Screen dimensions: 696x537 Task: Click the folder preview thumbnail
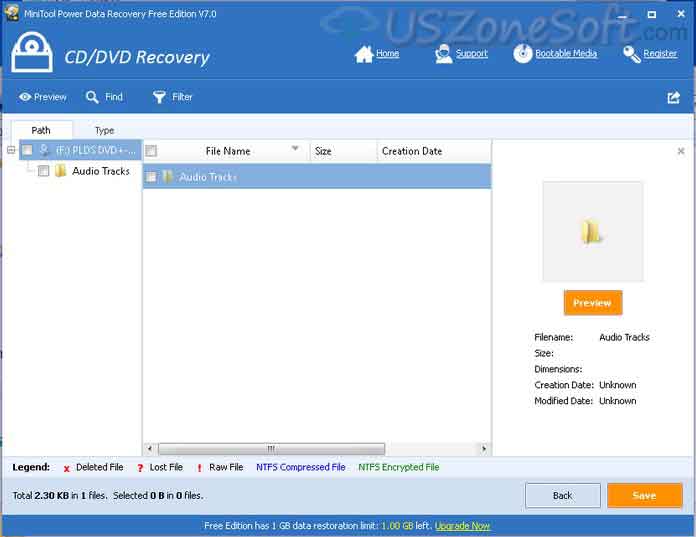click(593, 231)
